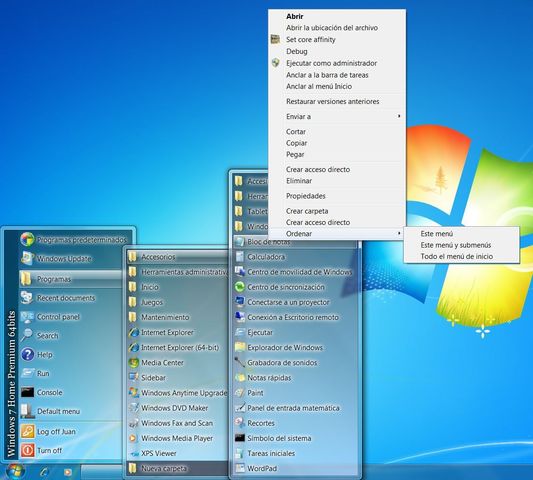Open the Nueva carpeta folder
This screenshot has height=480, width=533.
[x=177, y=468]
